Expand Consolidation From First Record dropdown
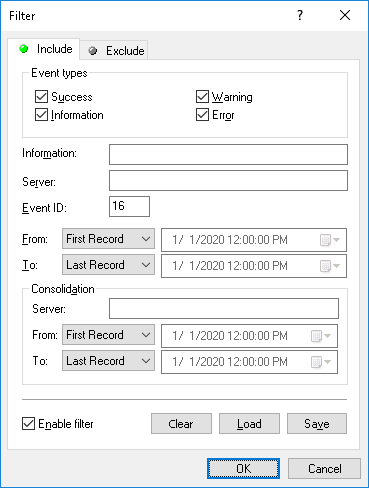This screenshot has width=369, height=488. click(x=108, y=334)
